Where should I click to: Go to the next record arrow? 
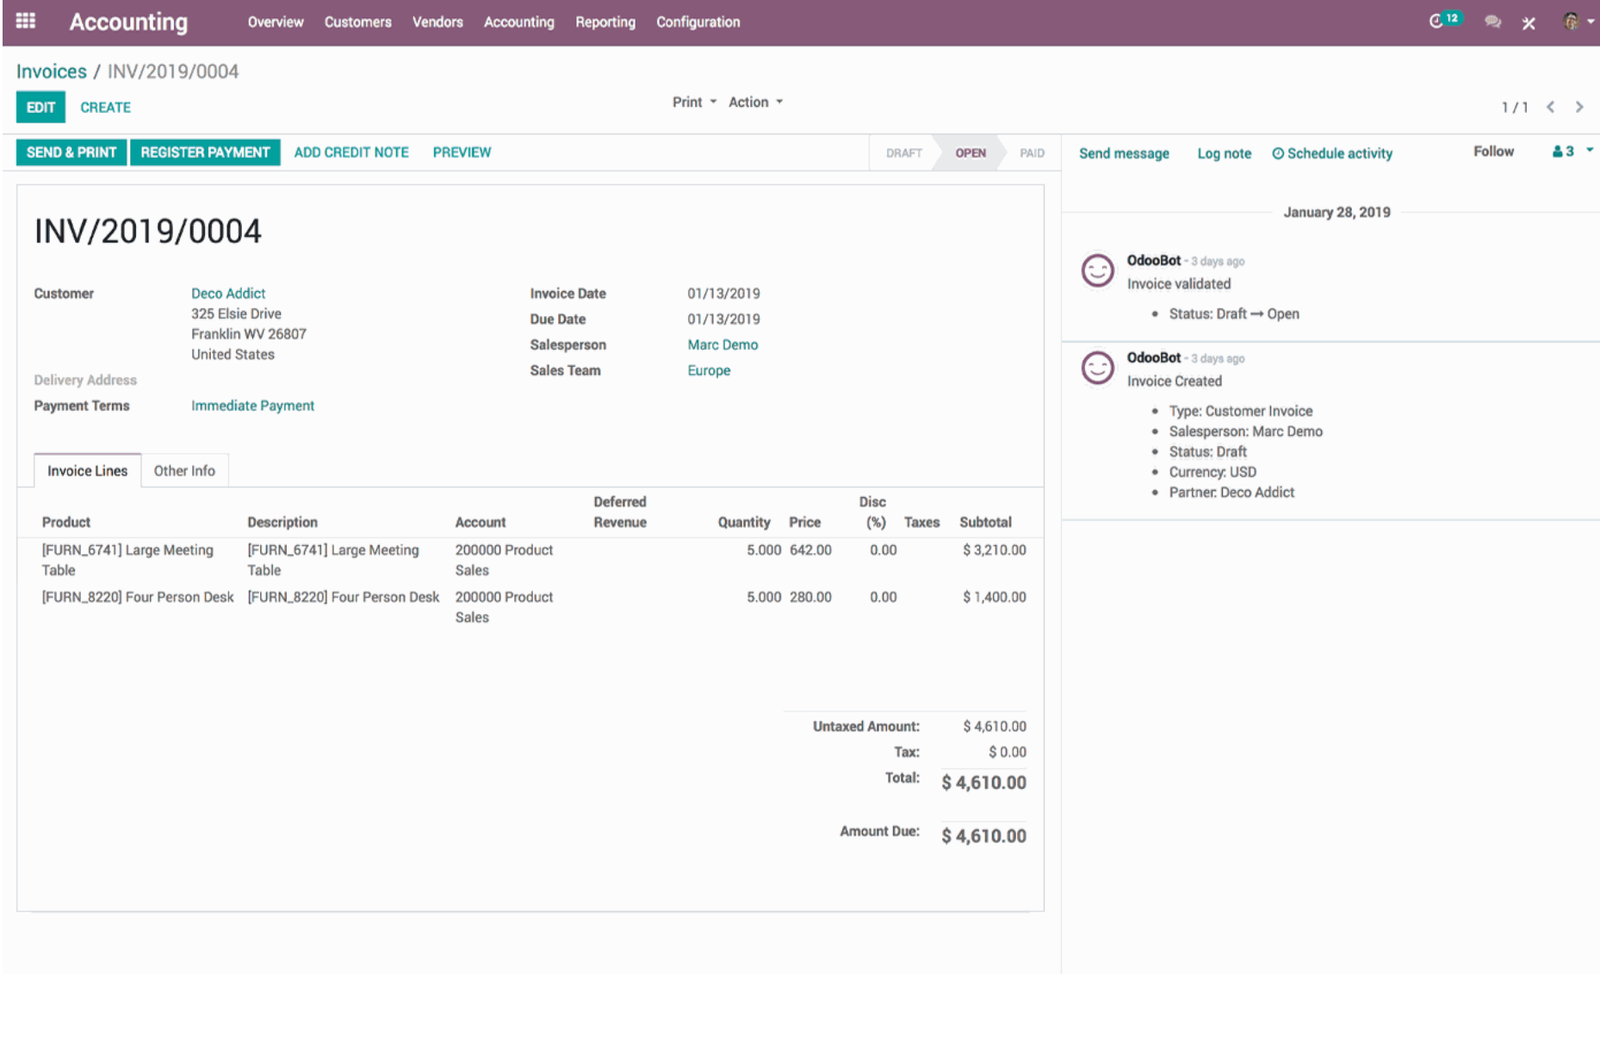coord(1579,107)
